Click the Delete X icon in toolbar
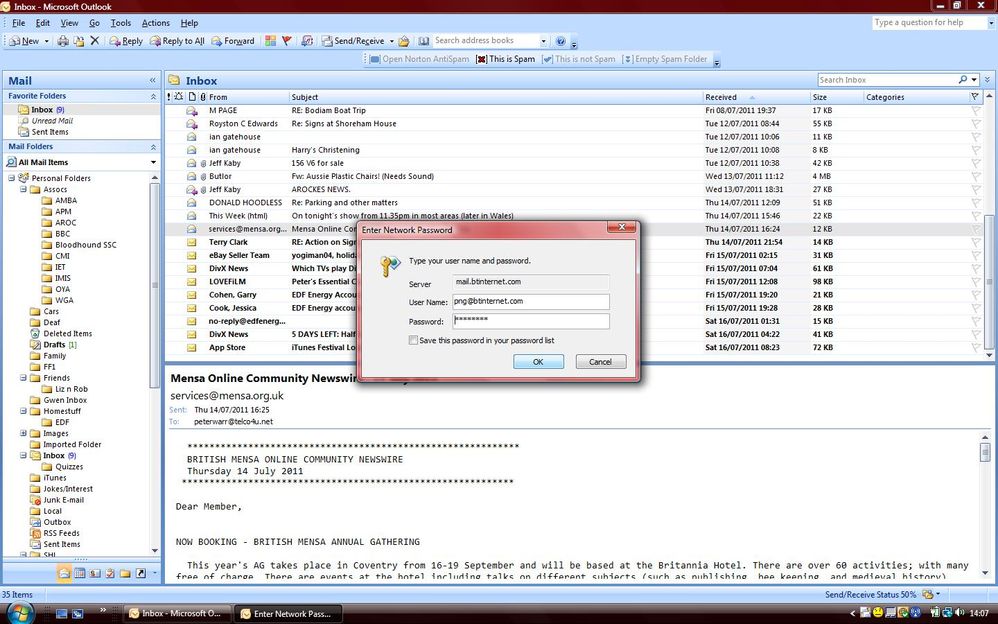 coord(94,41)
